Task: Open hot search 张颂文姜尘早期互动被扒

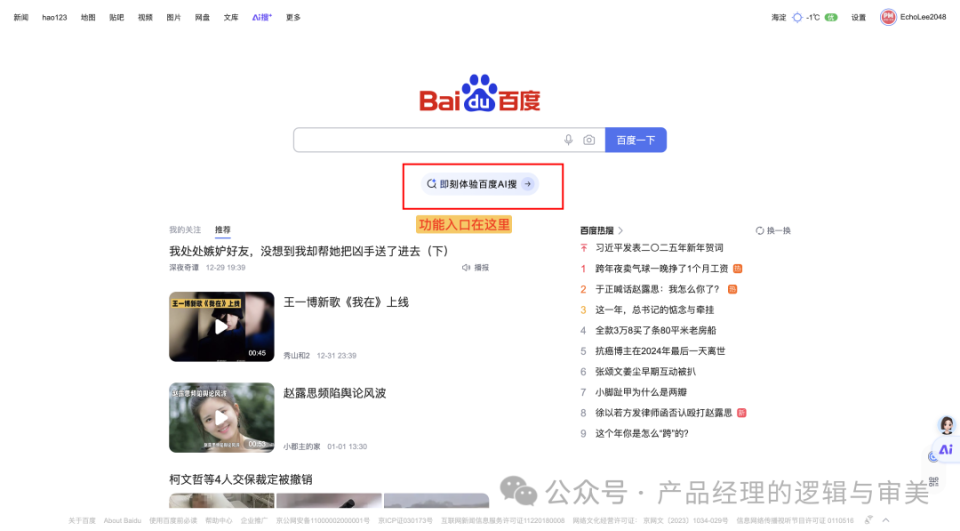Action: tap(645, 372)
